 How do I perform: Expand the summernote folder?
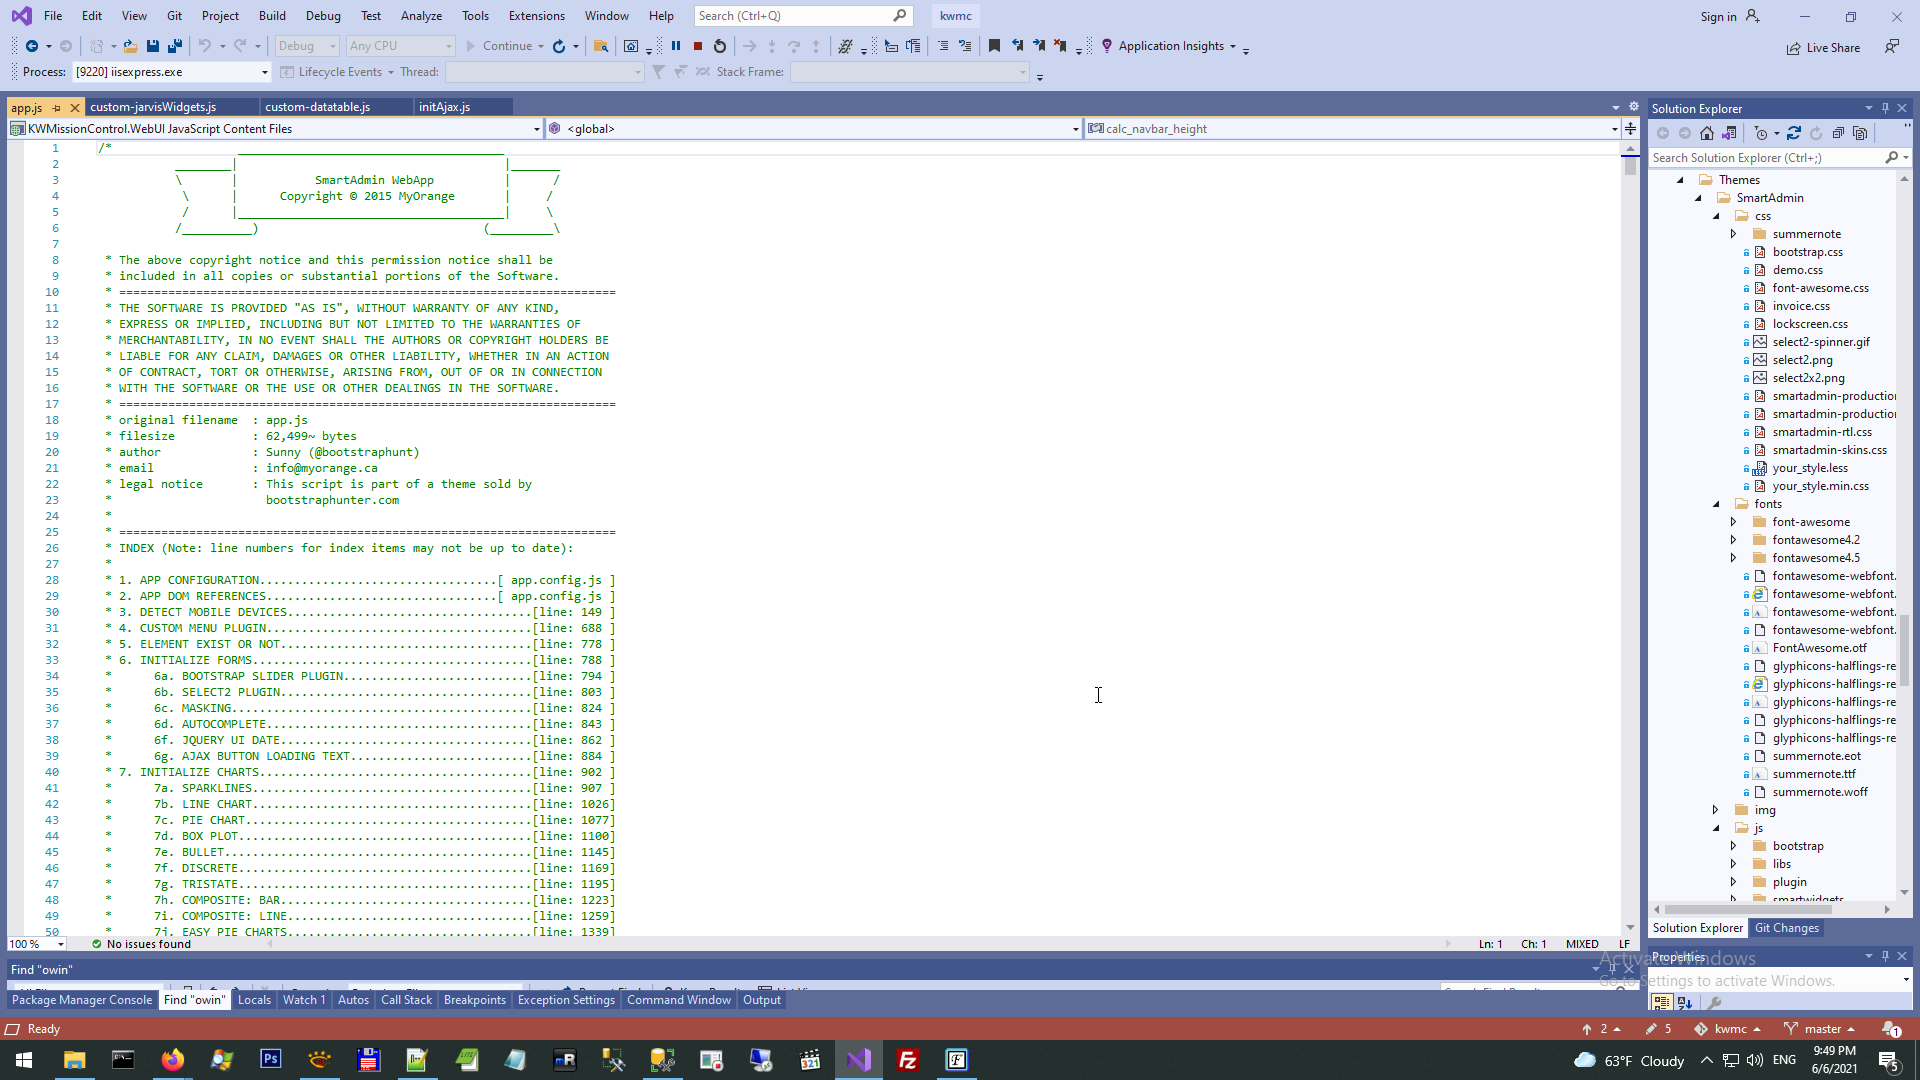tap(1734, 234)
